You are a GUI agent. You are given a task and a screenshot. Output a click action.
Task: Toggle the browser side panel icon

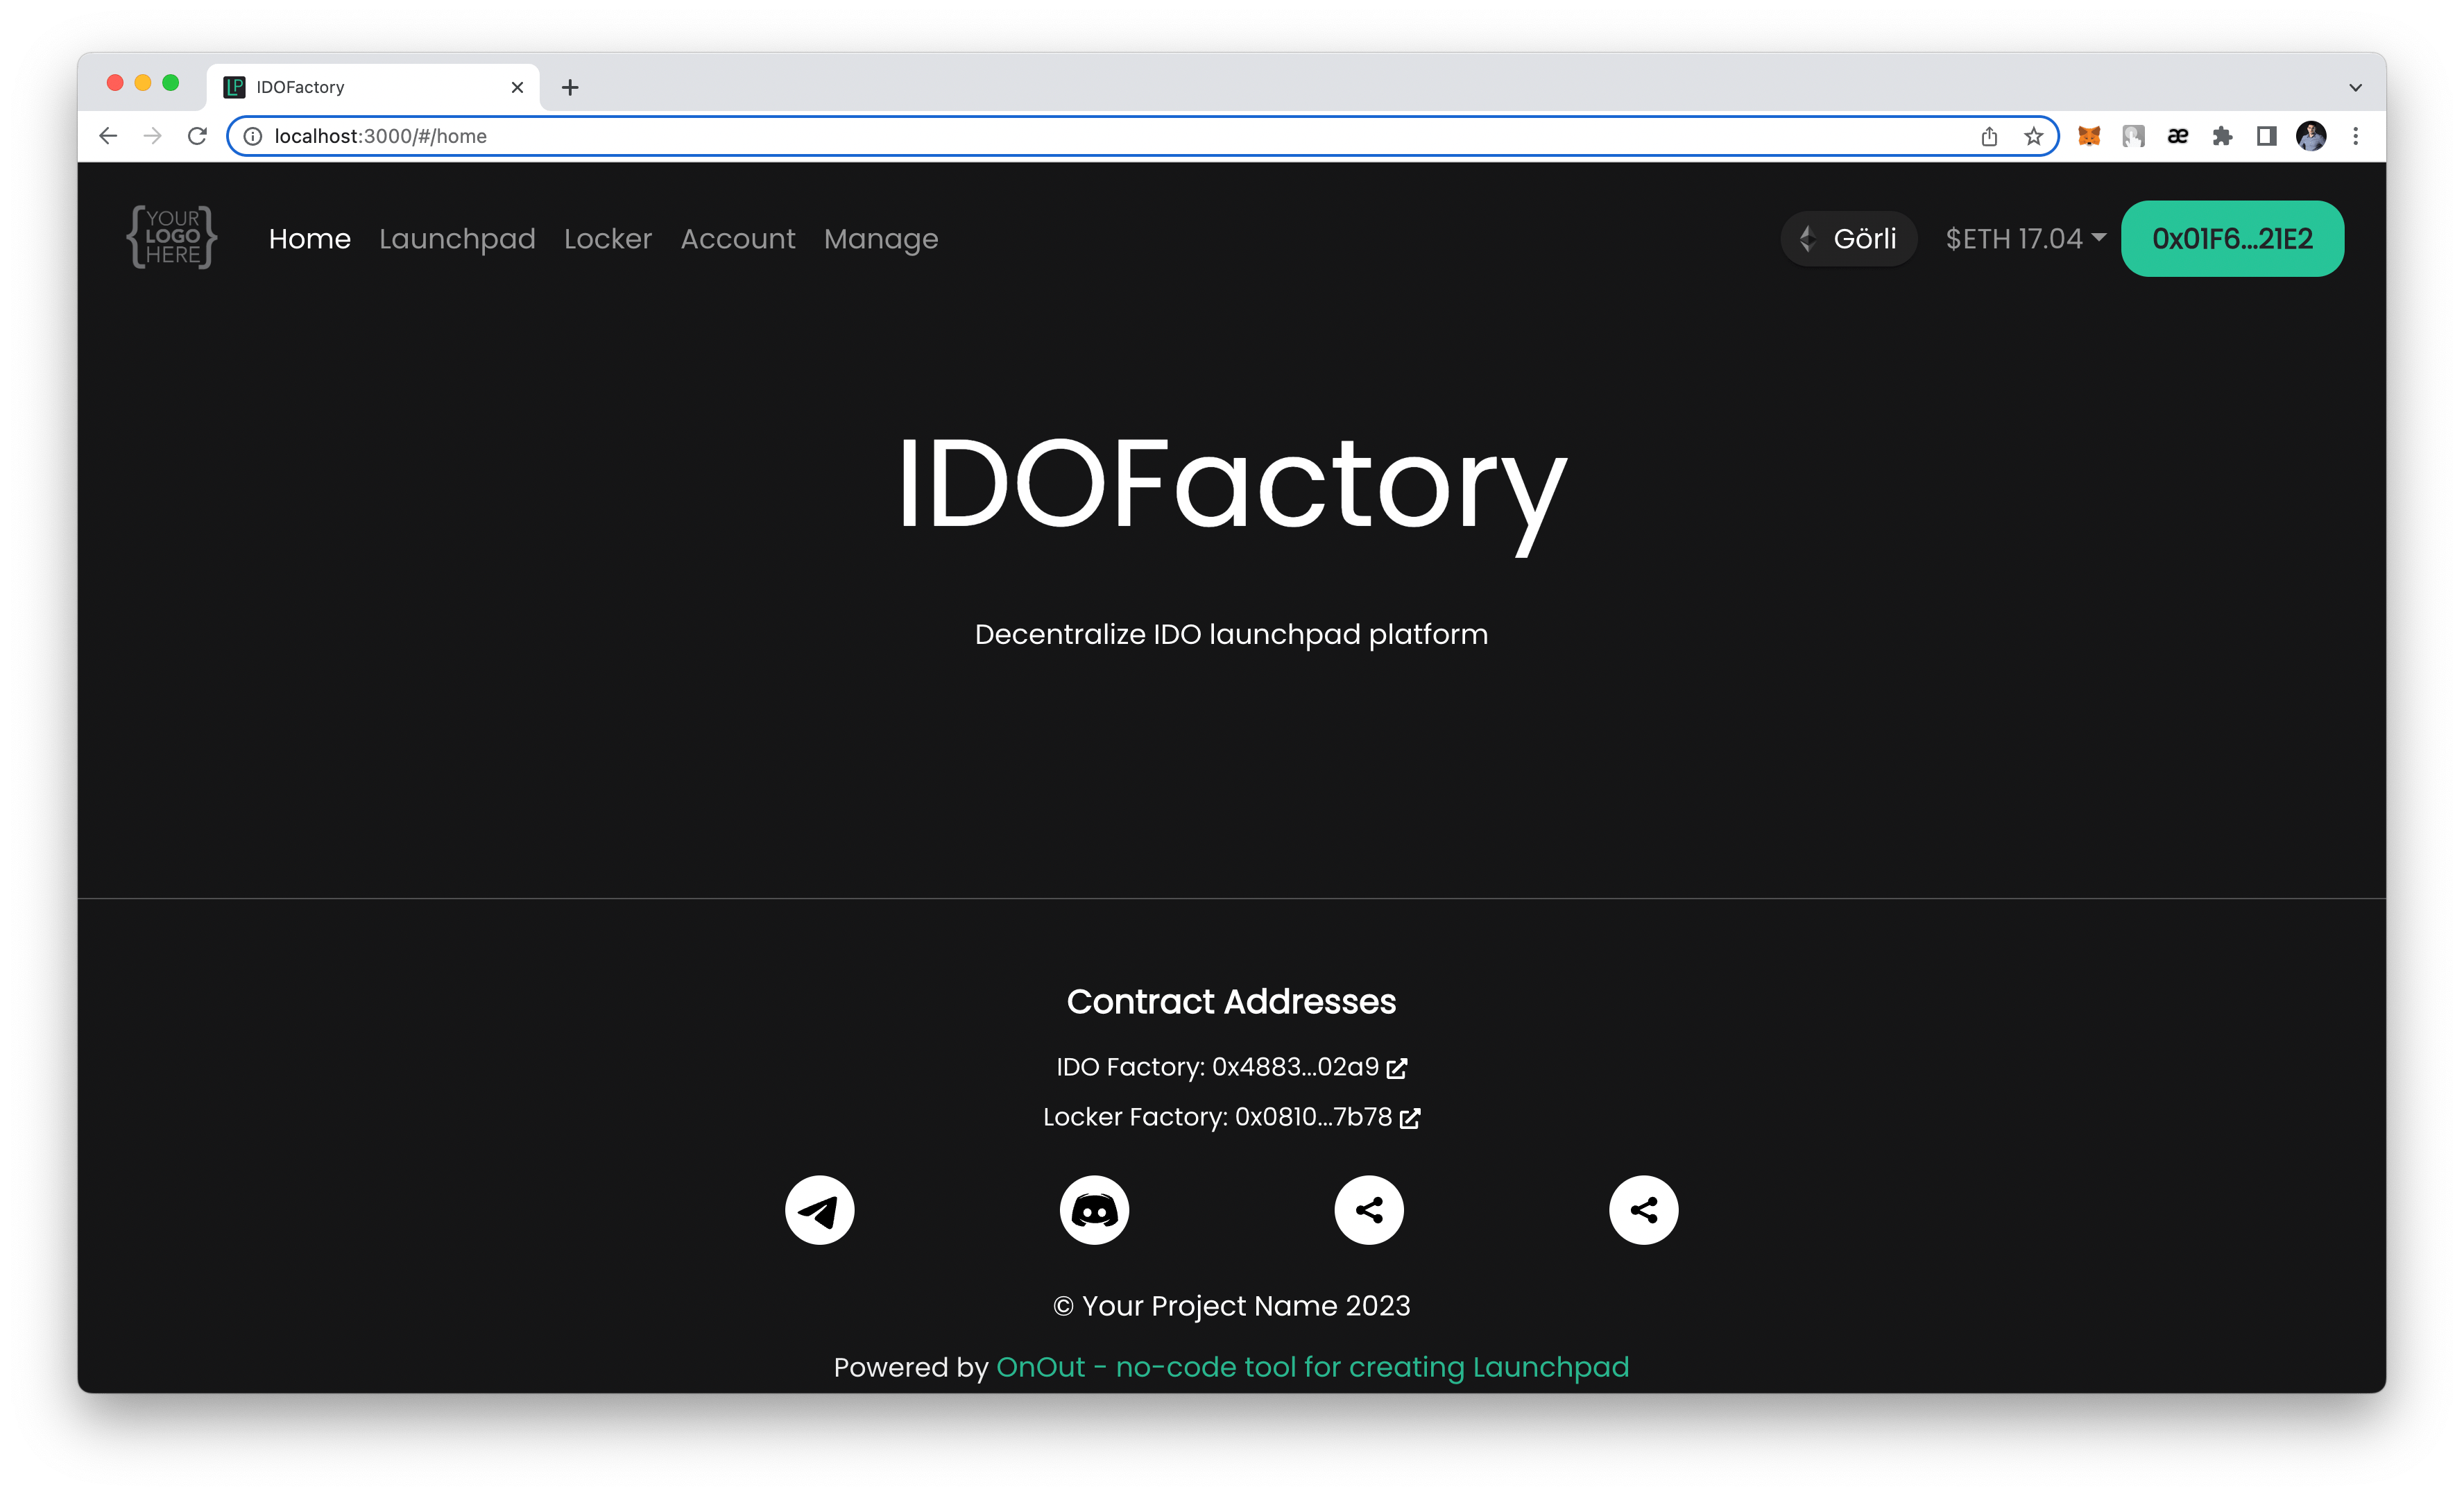[x=2266, y=136]
